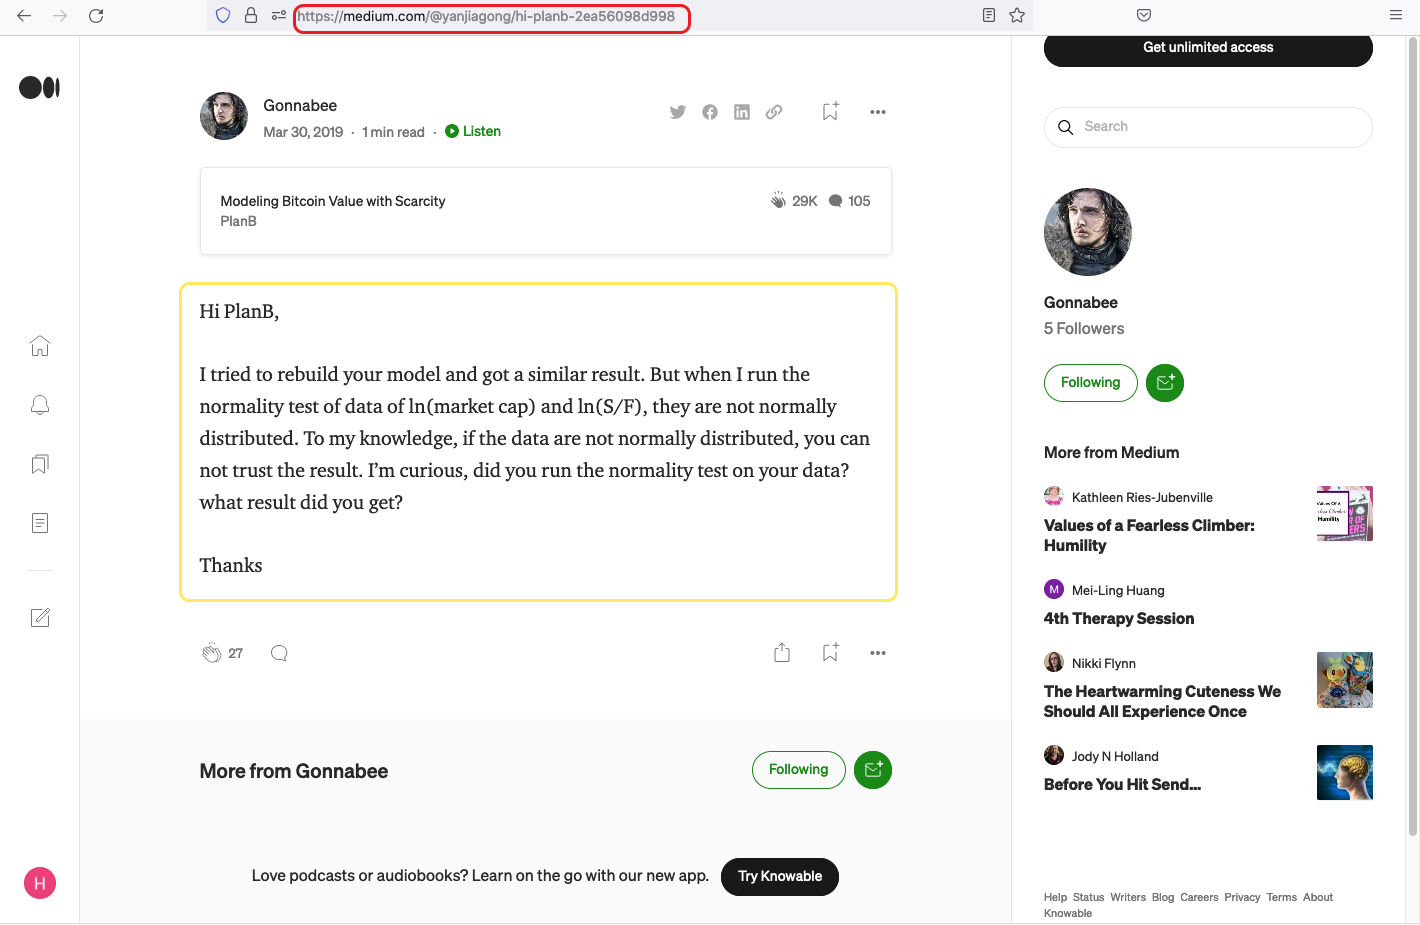This screenshot has height=925, width=1420.
Task: Open the shield tracking protection icon
Action: click(223, 15)
